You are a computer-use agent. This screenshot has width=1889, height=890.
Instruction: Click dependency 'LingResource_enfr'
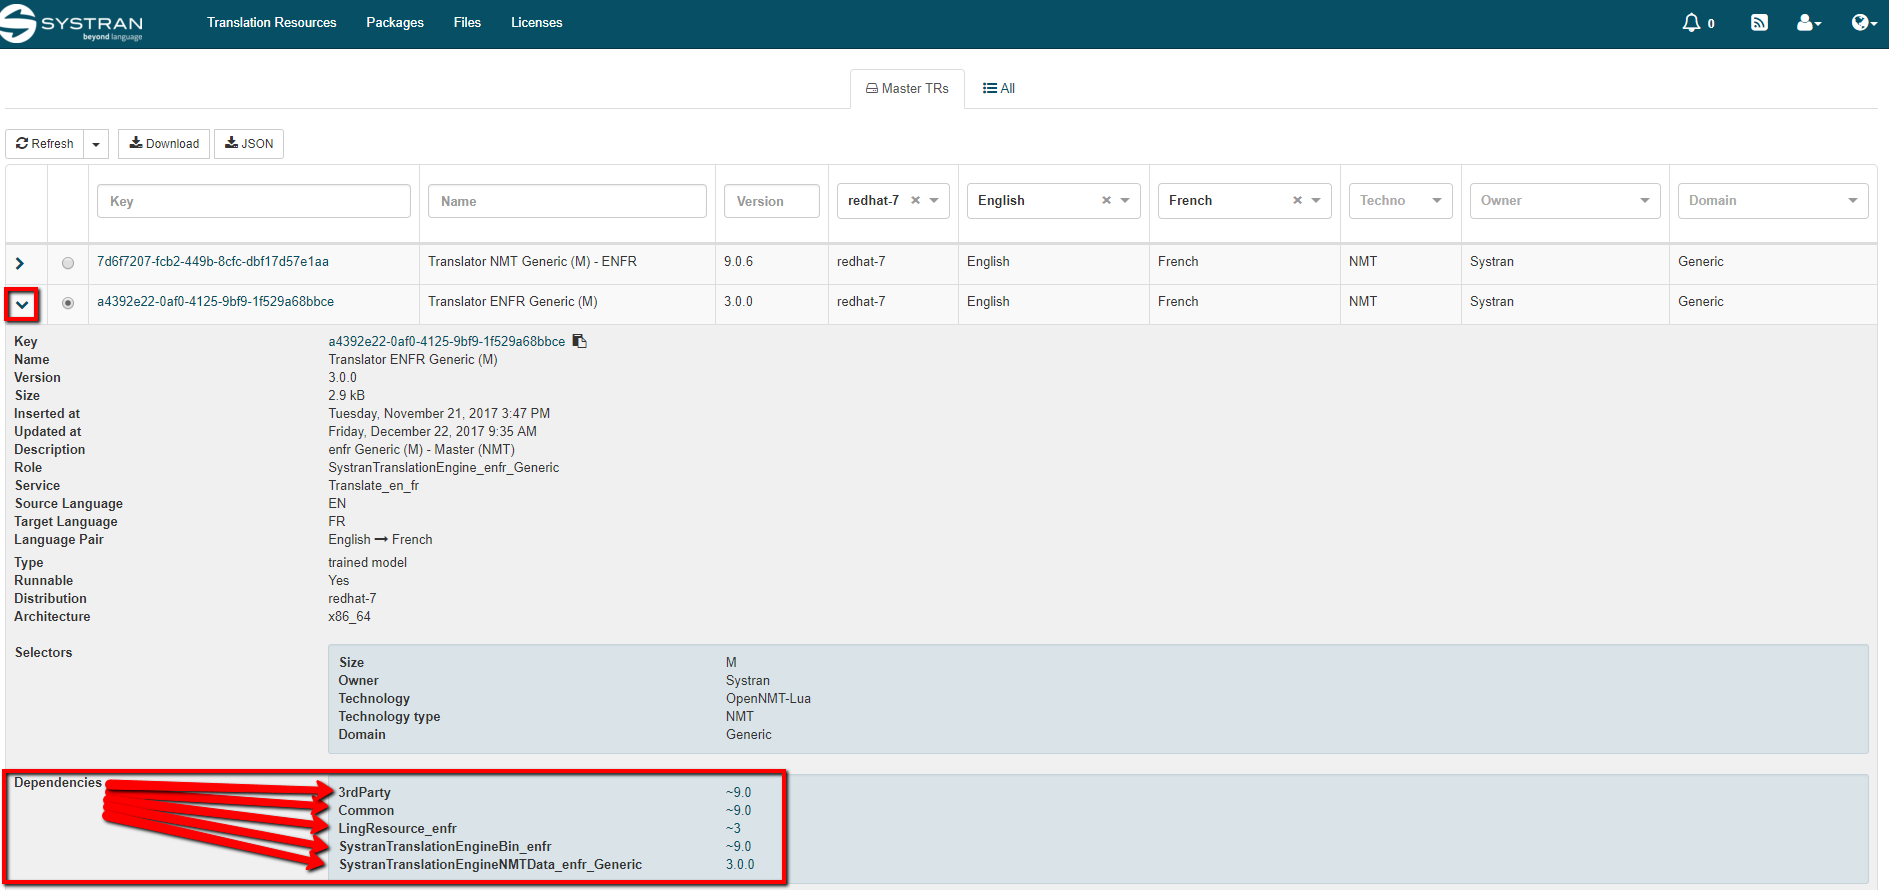click(397, 828)
